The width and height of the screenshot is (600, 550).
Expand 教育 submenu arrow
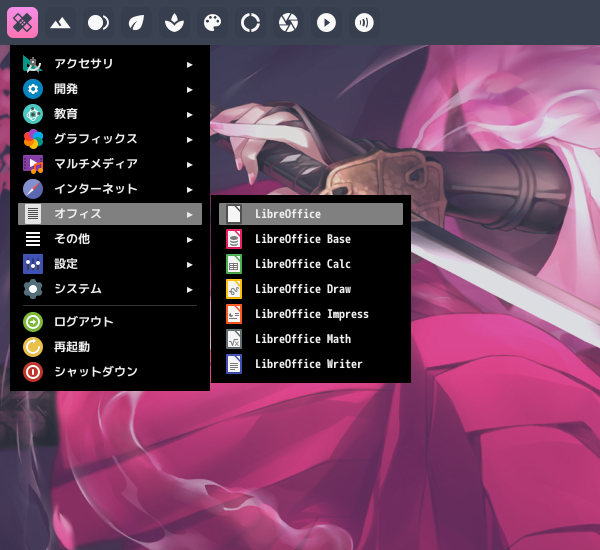pos(189,114)
